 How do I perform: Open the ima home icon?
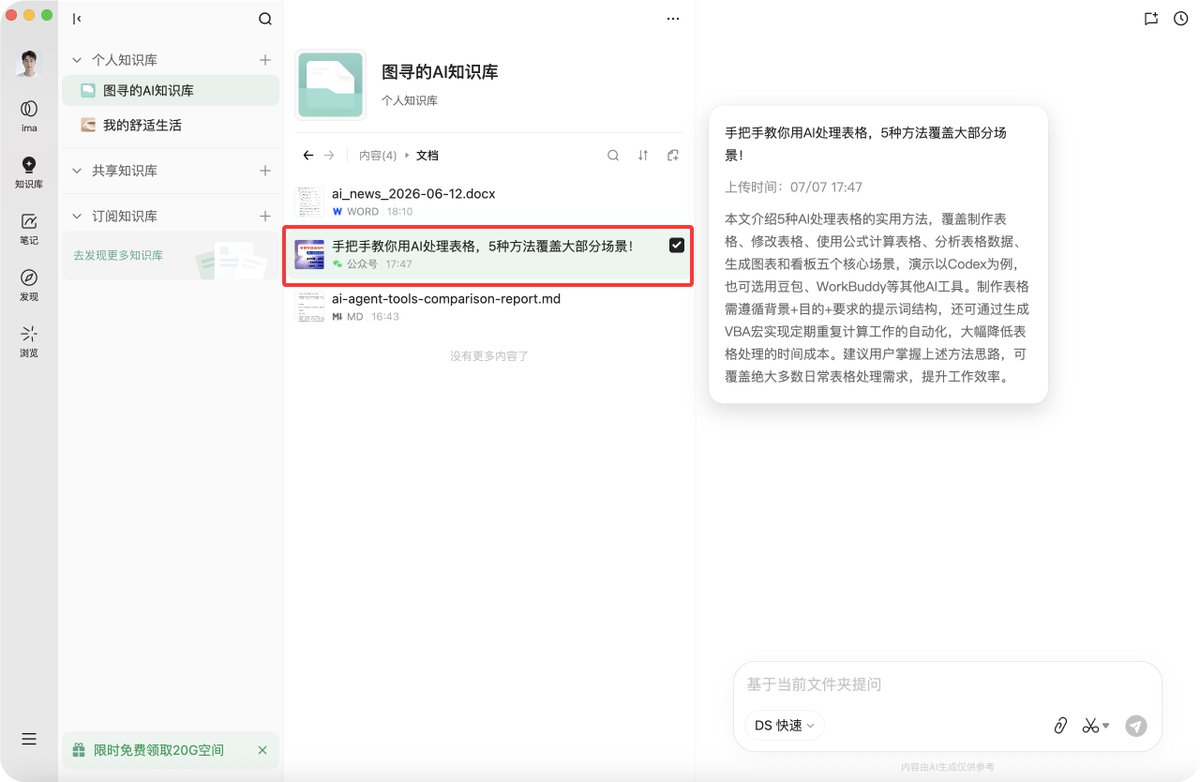pos(28,114)
